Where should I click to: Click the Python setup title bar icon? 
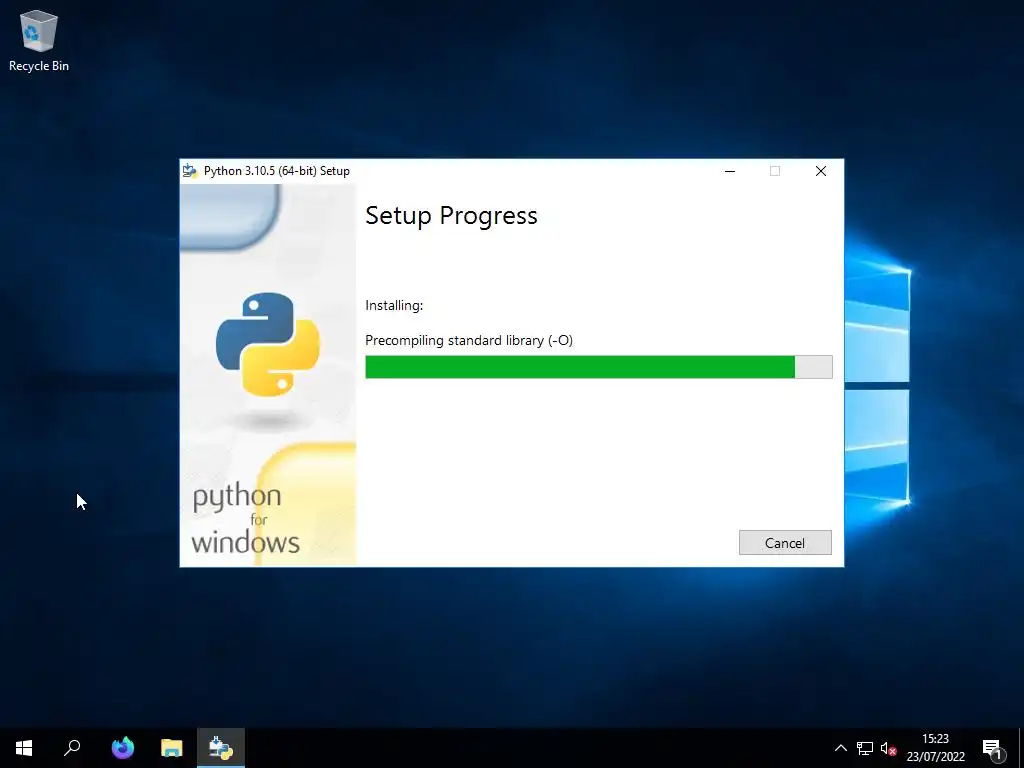(x=190, y=171)
